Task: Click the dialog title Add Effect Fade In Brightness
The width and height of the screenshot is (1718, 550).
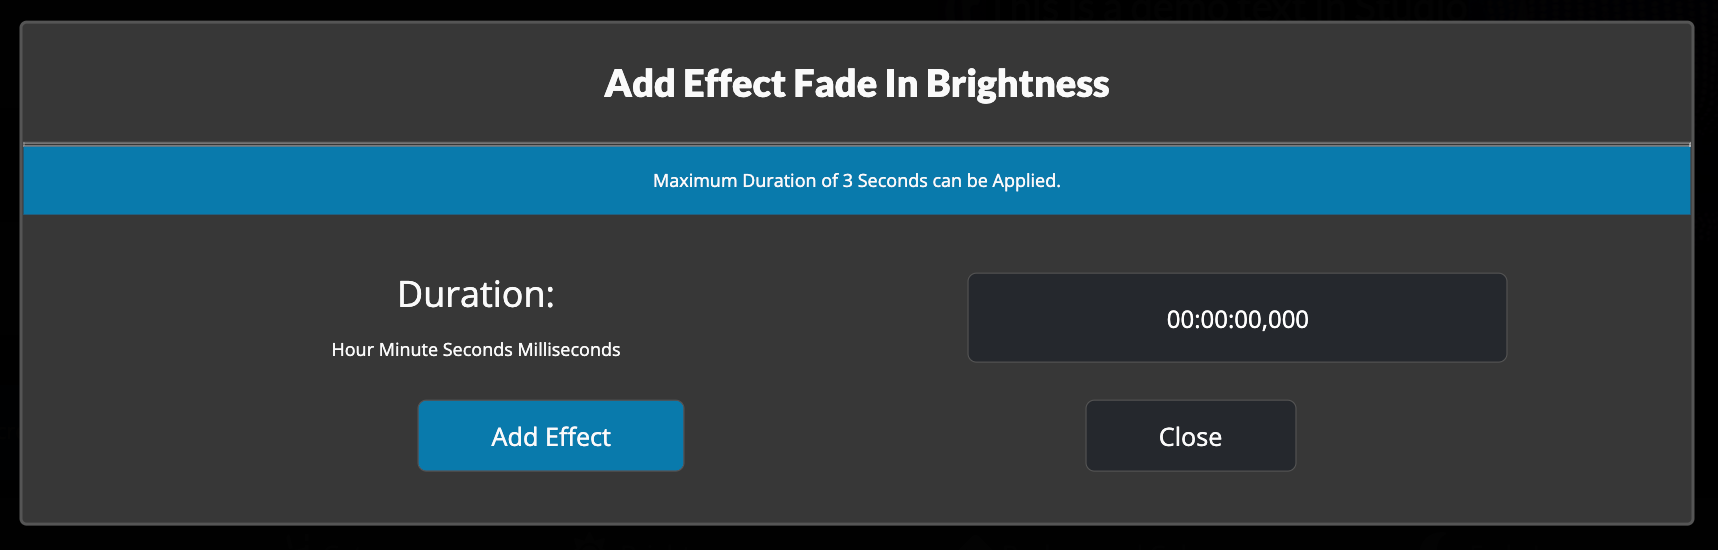Action: click(x=856, y=84)
